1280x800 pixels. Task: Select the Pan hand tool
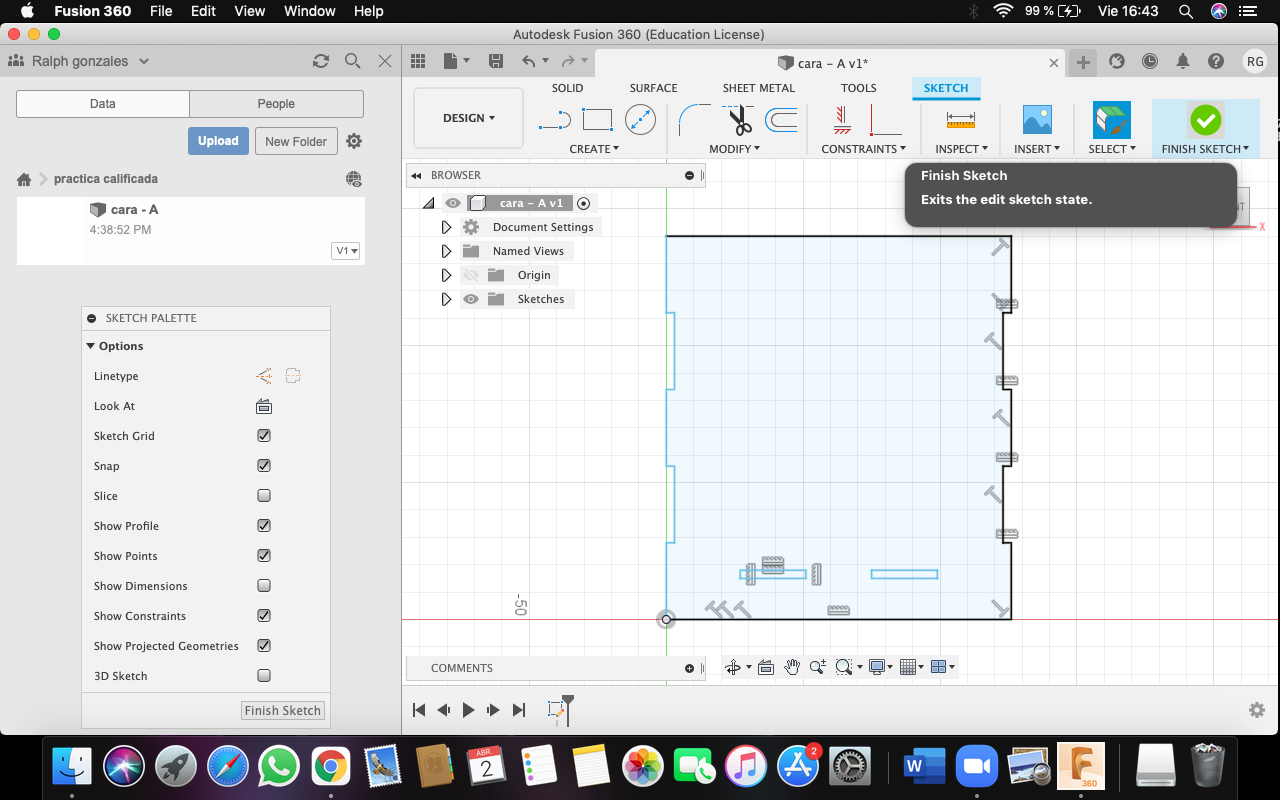pos(792,667)
